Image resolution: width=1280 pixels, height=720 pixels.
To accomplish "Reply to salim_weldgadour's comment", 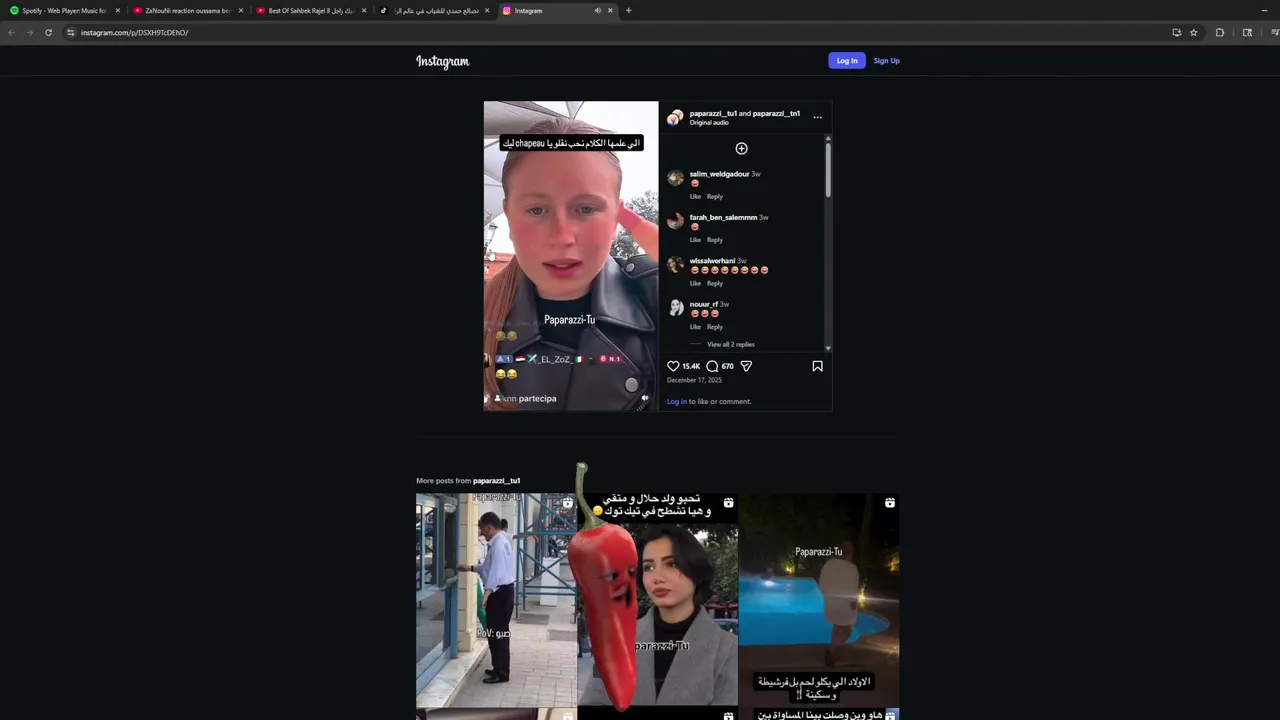I will tap(715, 196).
